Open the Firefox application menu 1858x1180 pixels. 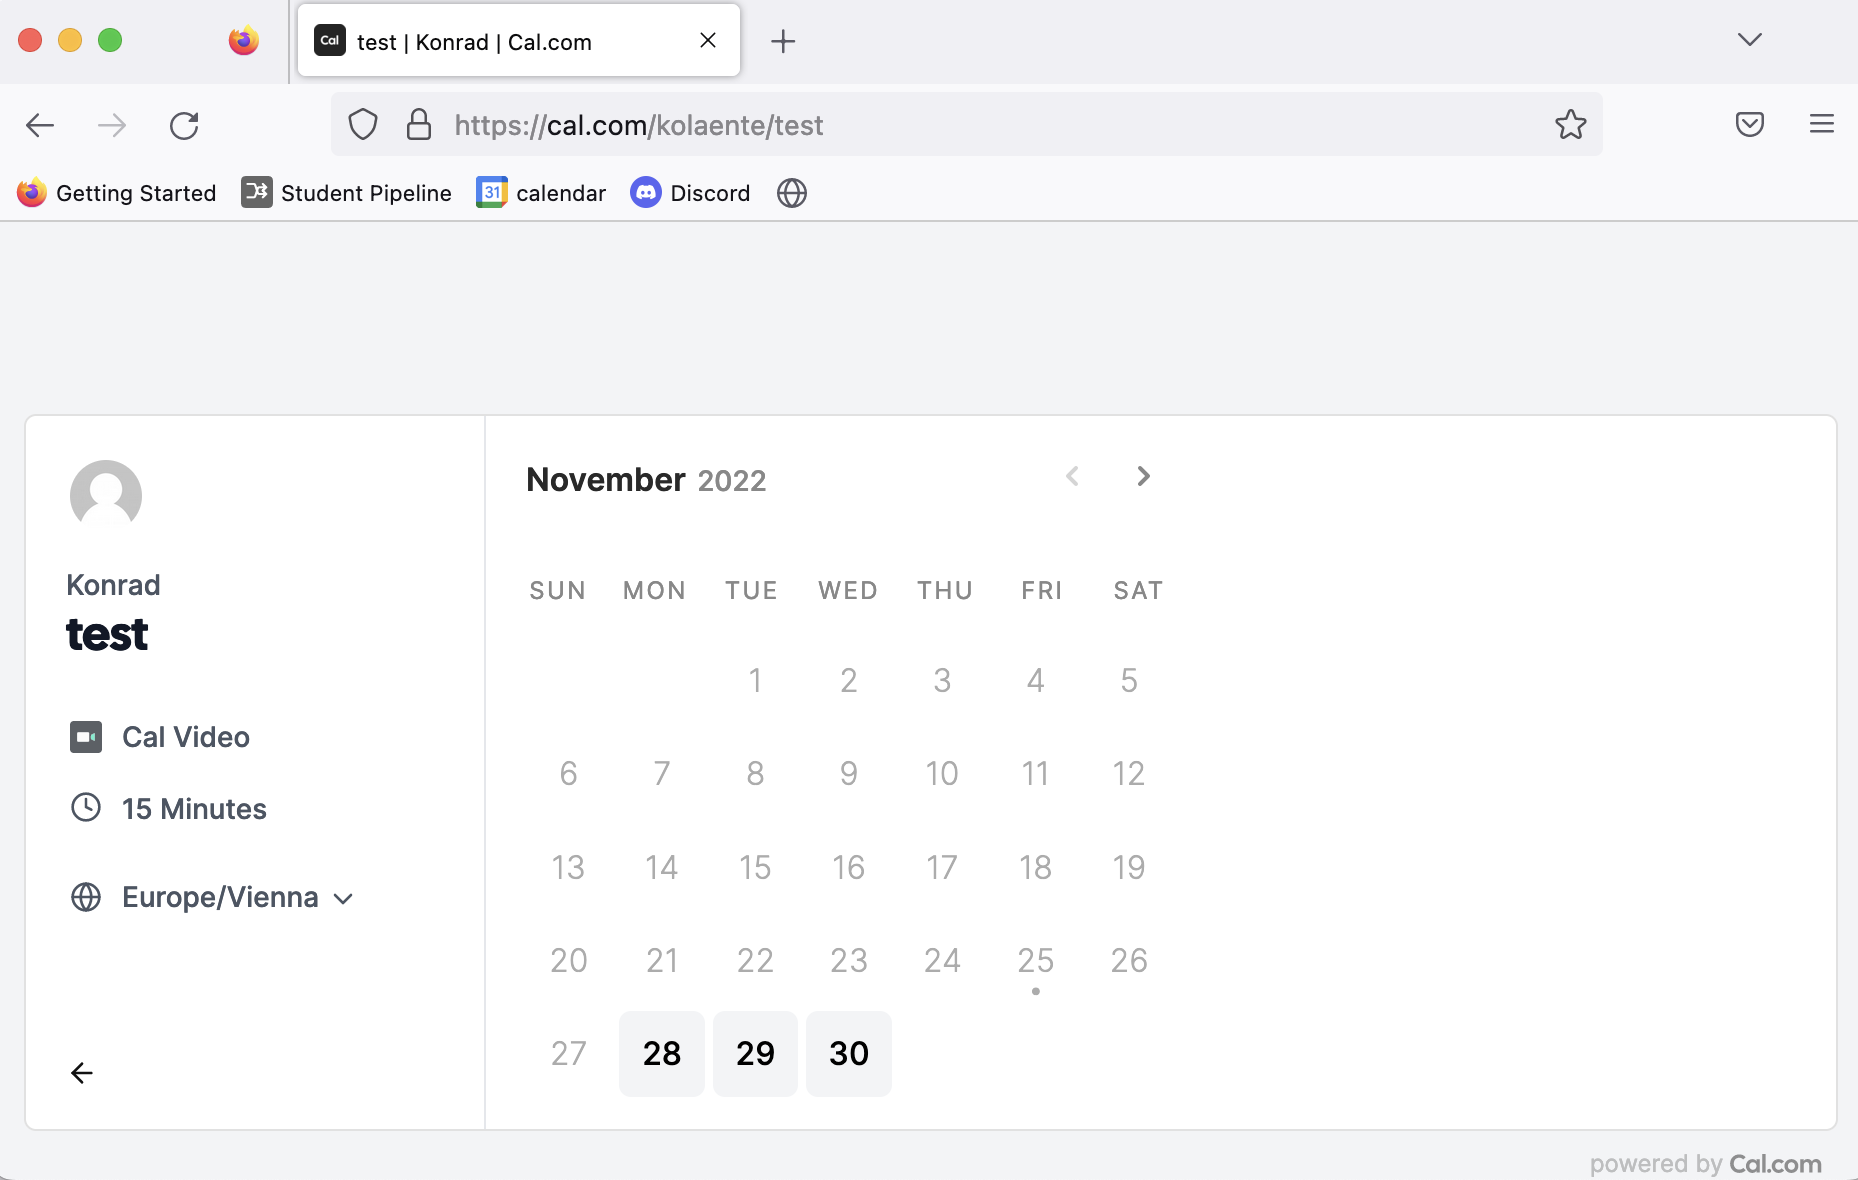tap(1822, 124)
